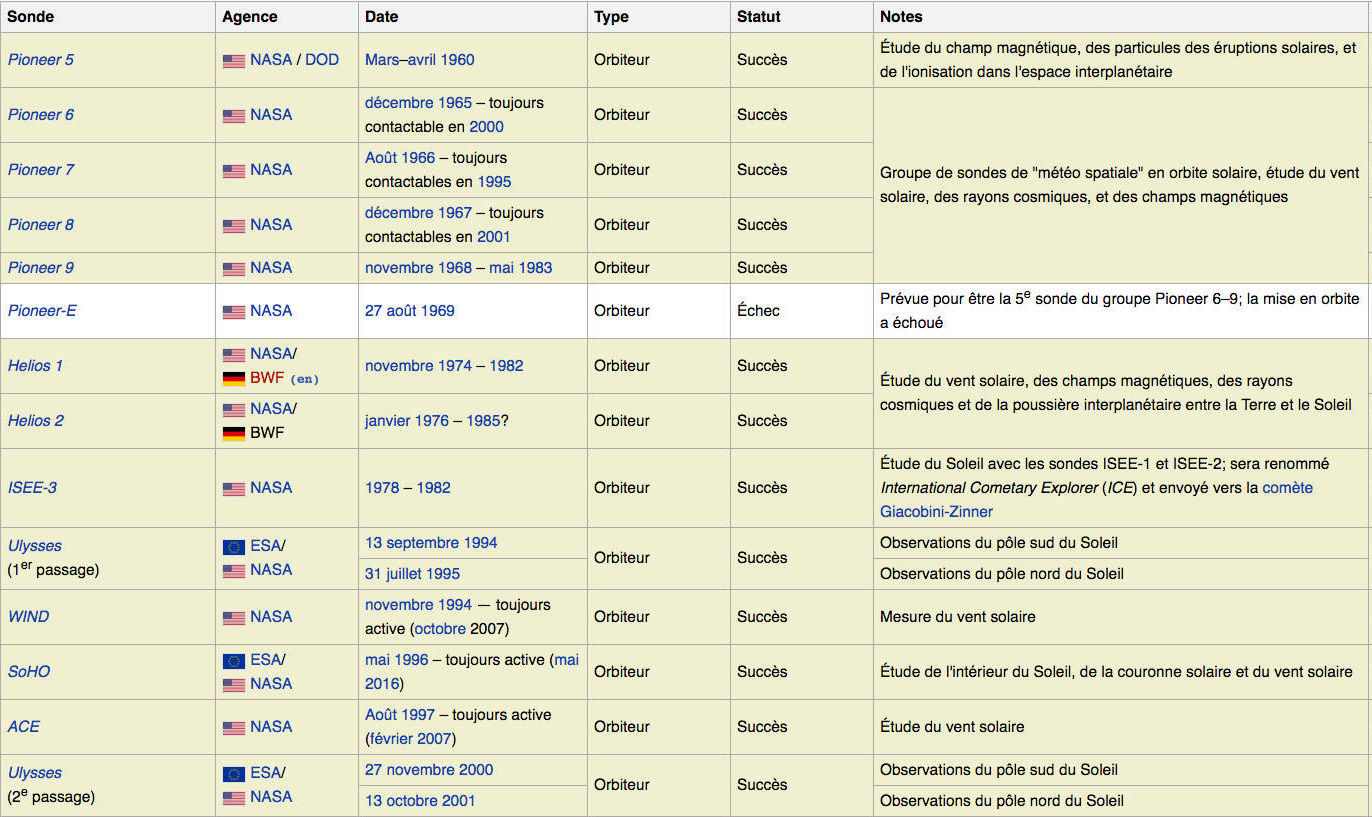The image size is (1372, 817).
Task: Open the Pioneer 6 probe link
Action: point(41,115)
